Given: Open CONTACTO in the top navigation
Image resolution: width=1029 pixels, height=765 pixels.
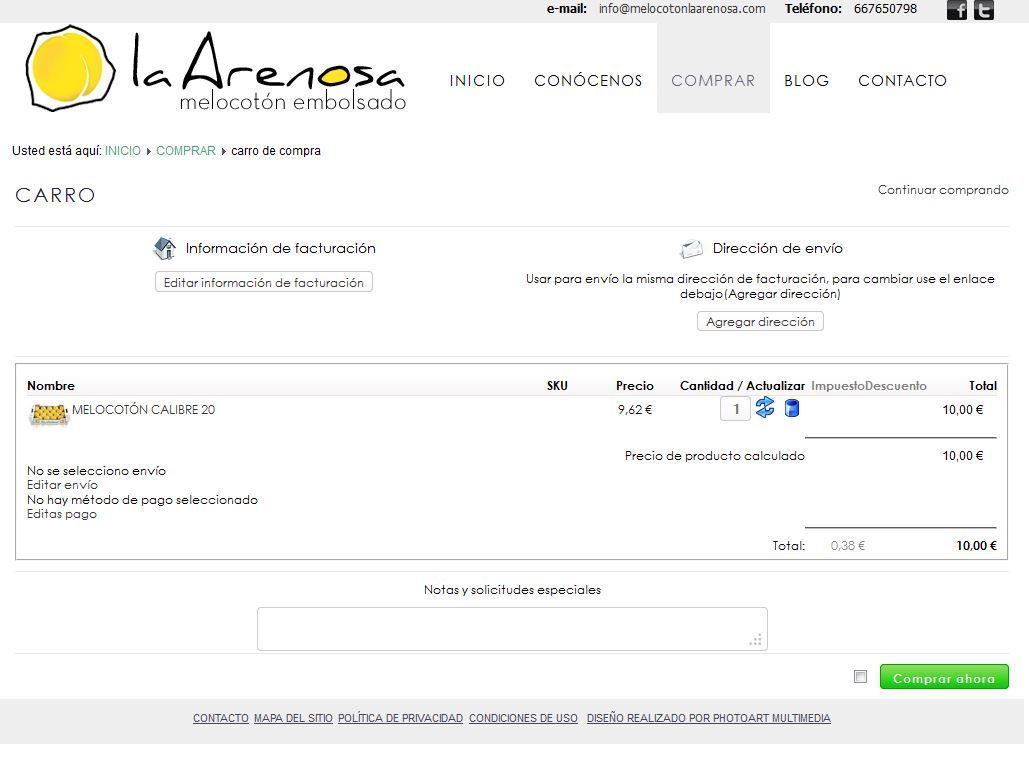Looking at the screenshot, I should (x=902, y=81).
